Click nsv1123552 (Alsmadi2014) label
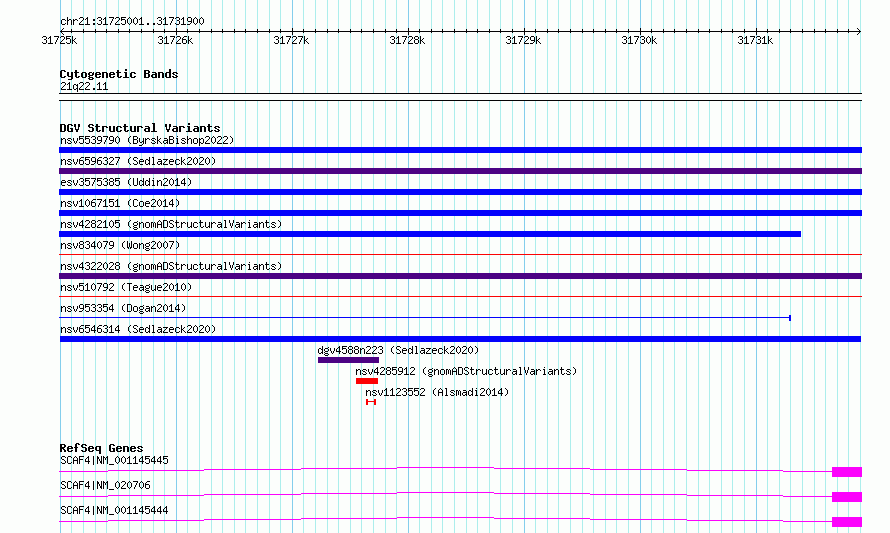The height and width of the screenshot is (533, 890). tap(437, 392)
